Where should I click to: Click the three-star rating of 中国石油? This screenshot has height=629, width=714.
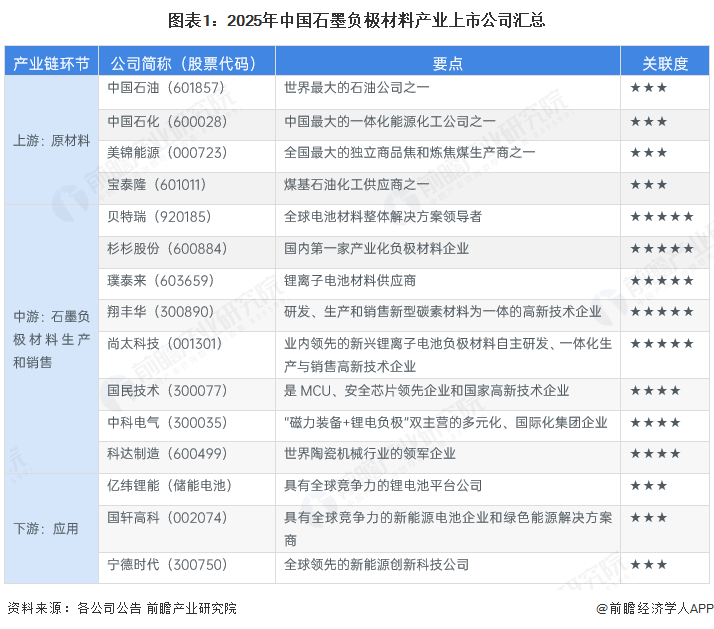click(x=648, y=88)
